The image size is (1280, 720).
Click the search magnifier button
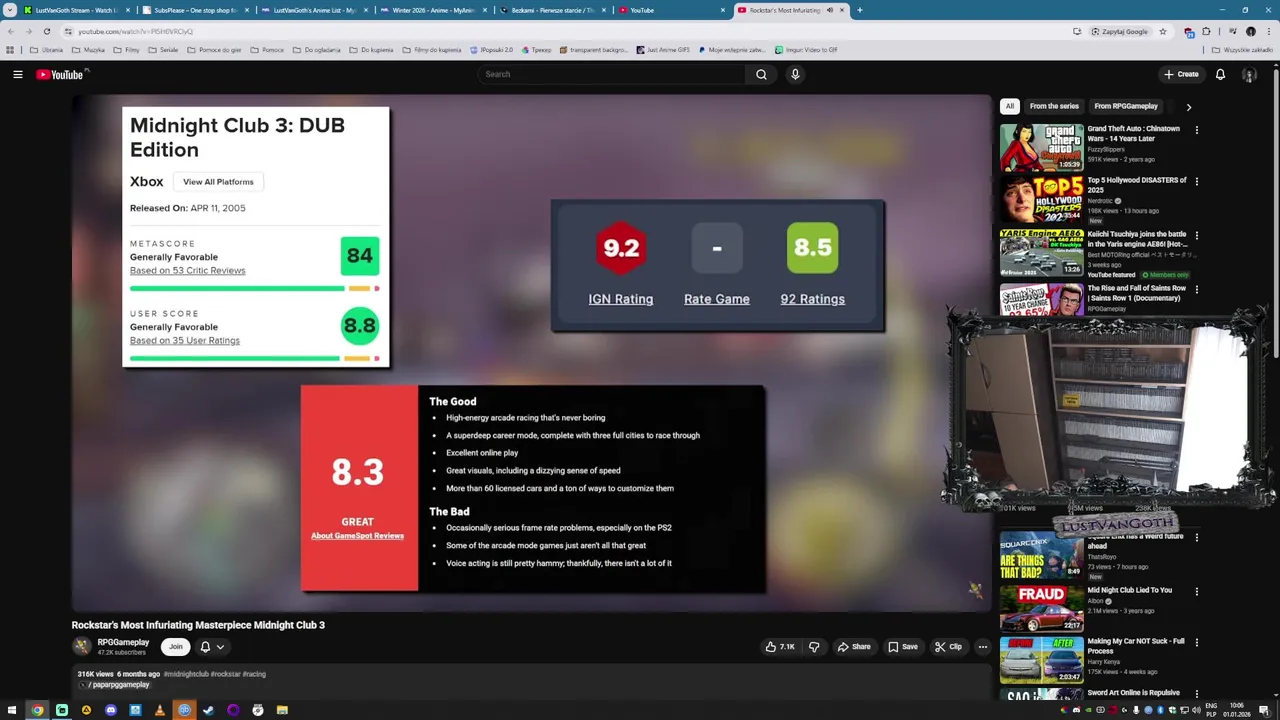tap(761, 74)
